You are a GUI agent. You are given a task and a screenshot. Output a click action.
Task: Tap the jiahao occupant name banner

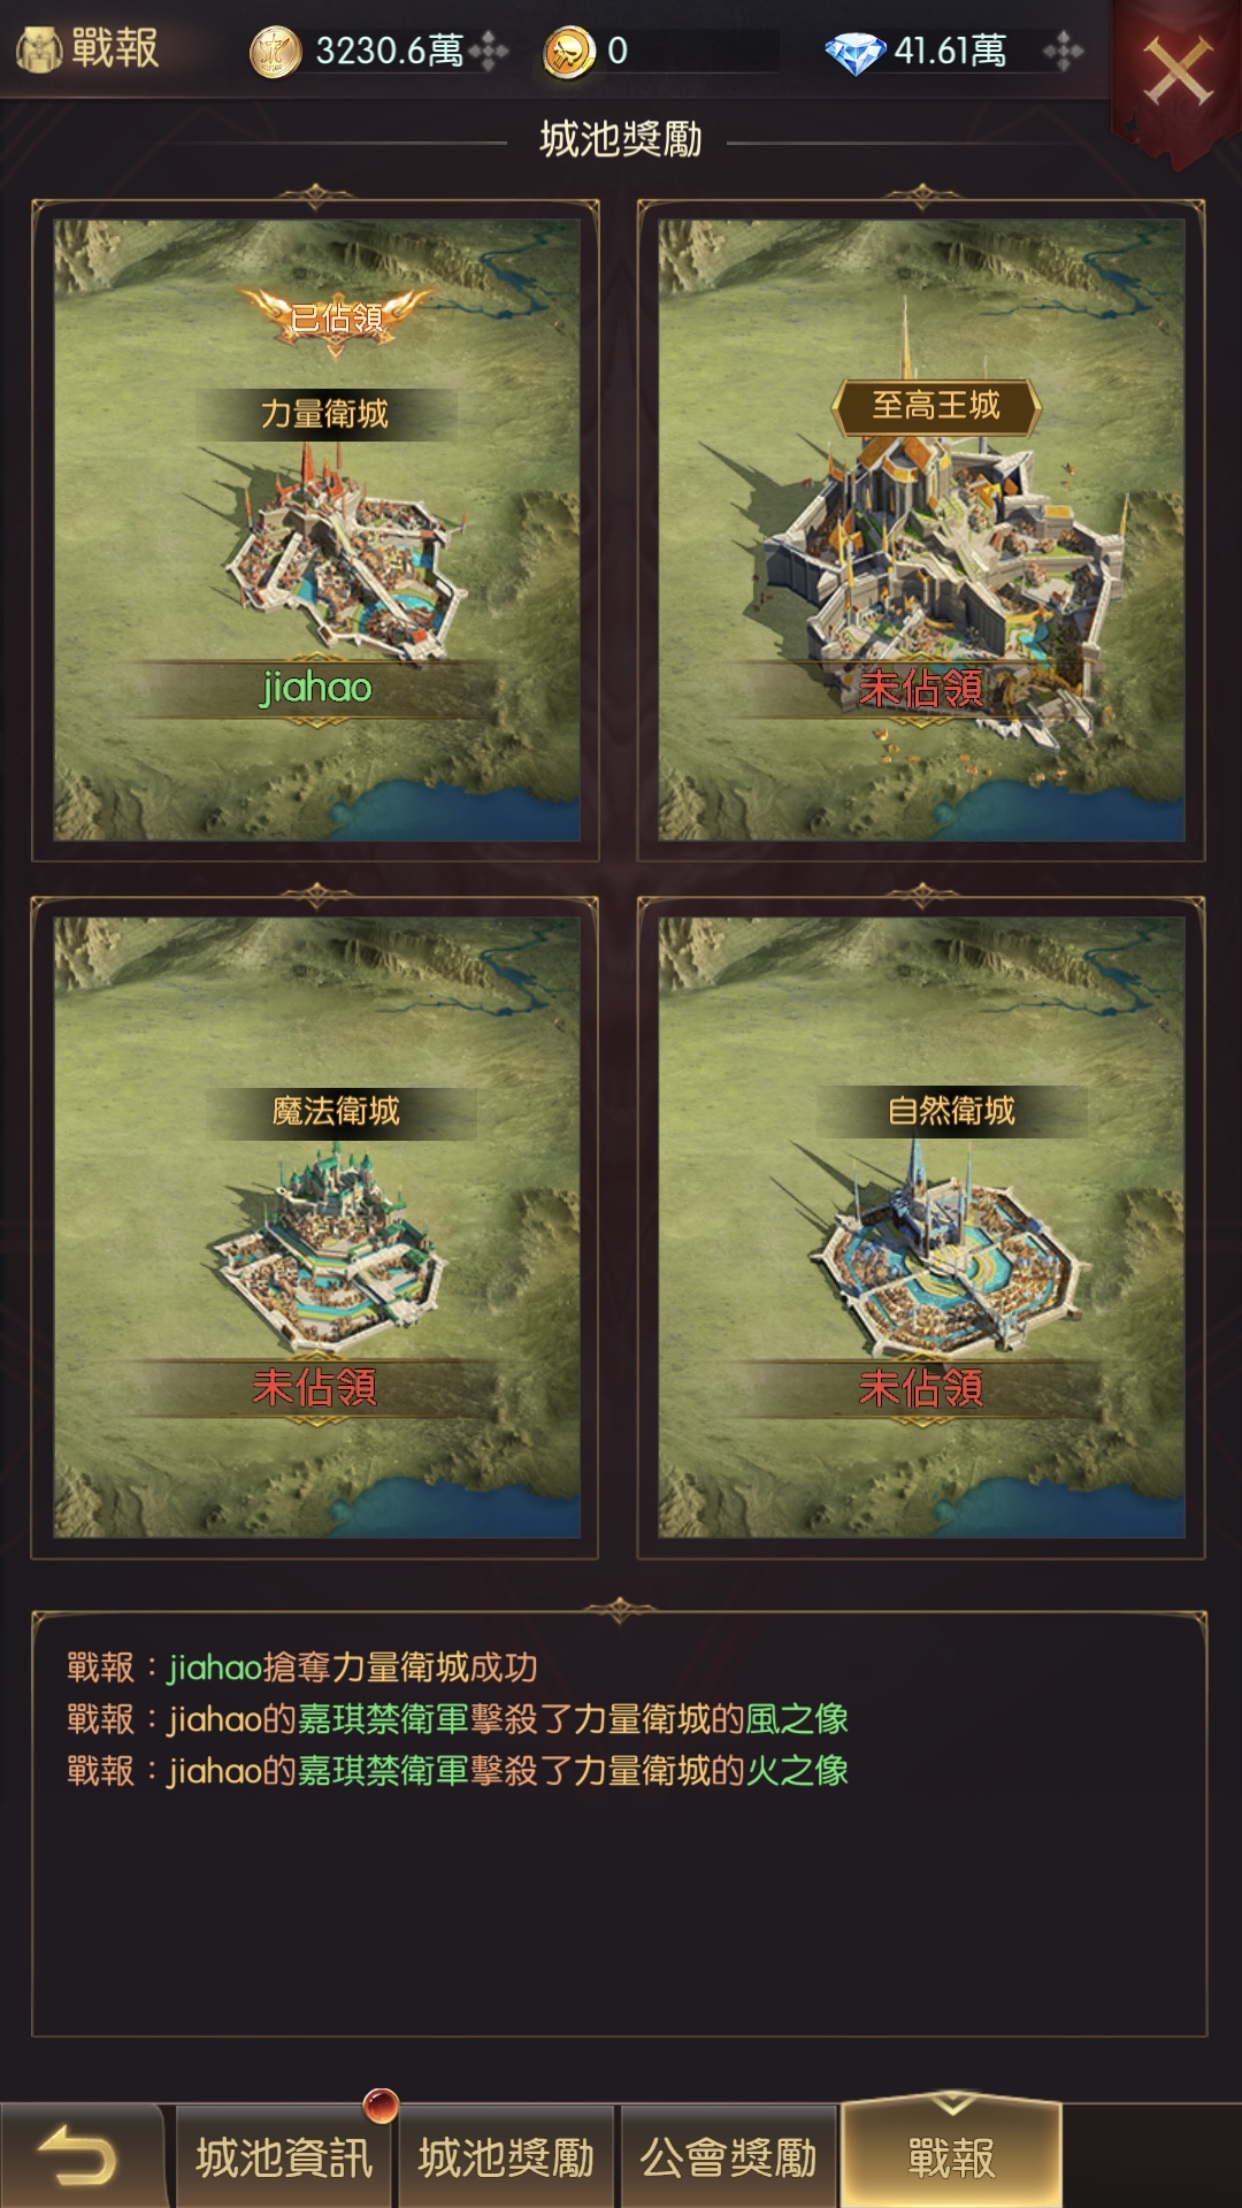point(316,689)
